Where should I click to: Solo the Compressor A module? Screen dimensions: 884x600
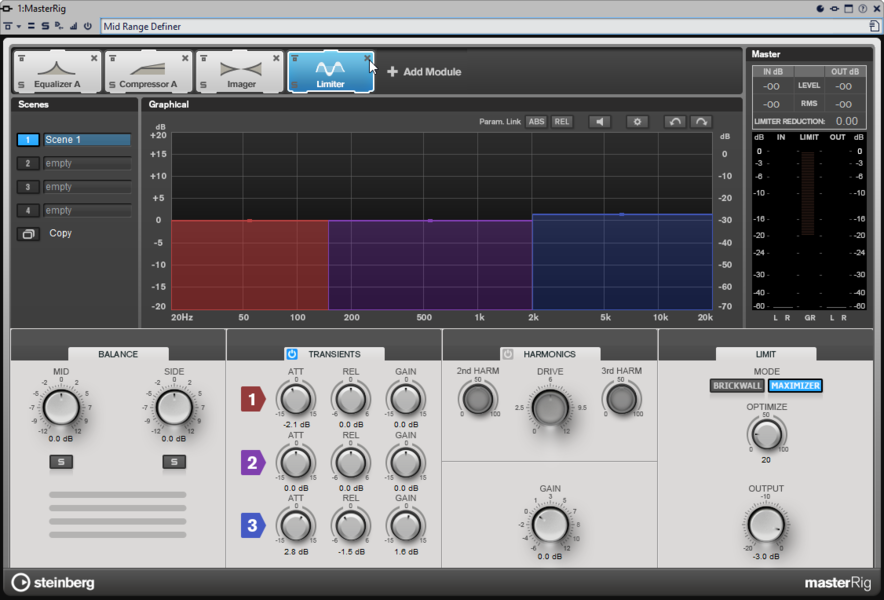tap(112, 85)
